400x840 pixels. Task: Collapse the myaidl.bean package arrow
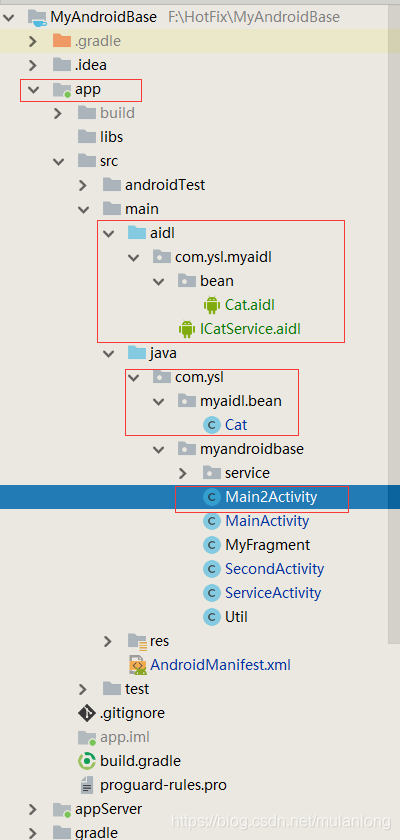(x=159, y=401)
